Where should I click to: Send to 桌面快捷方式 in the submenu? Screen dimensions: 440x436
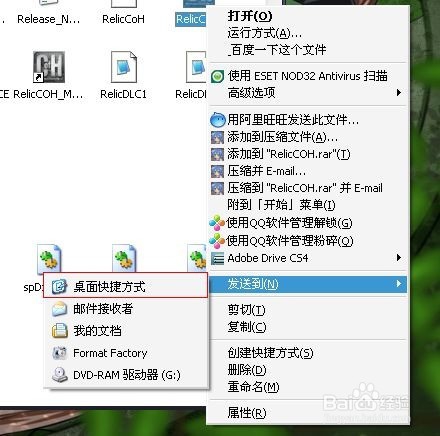tap(126, 286)
